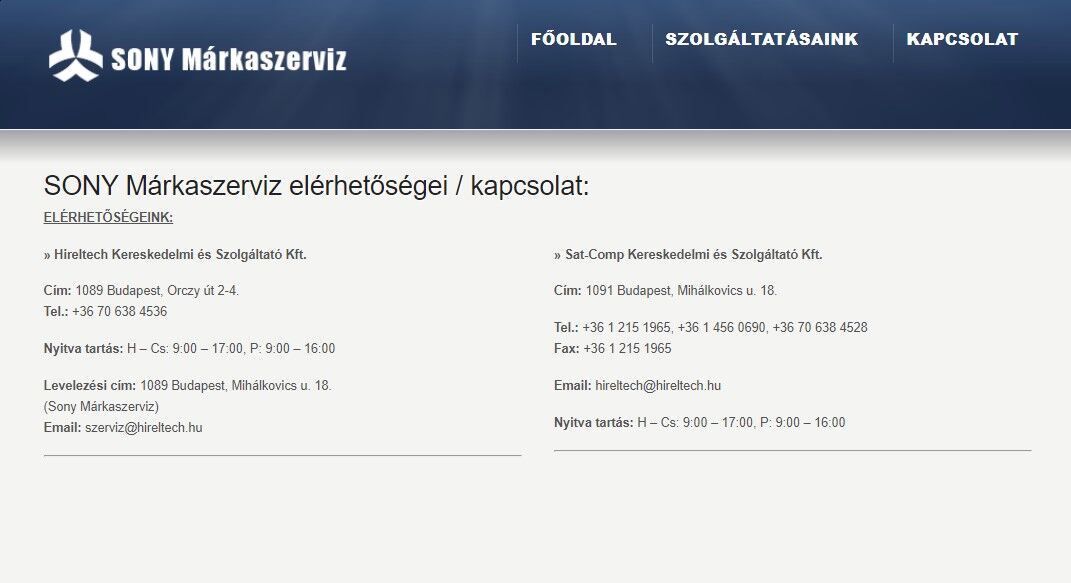This screenshot has width=1071, height=583.
Task: Click the Sat-Comp Kereskedelmi és Szolgáltató Kft. name
Action: click(693, 255)
